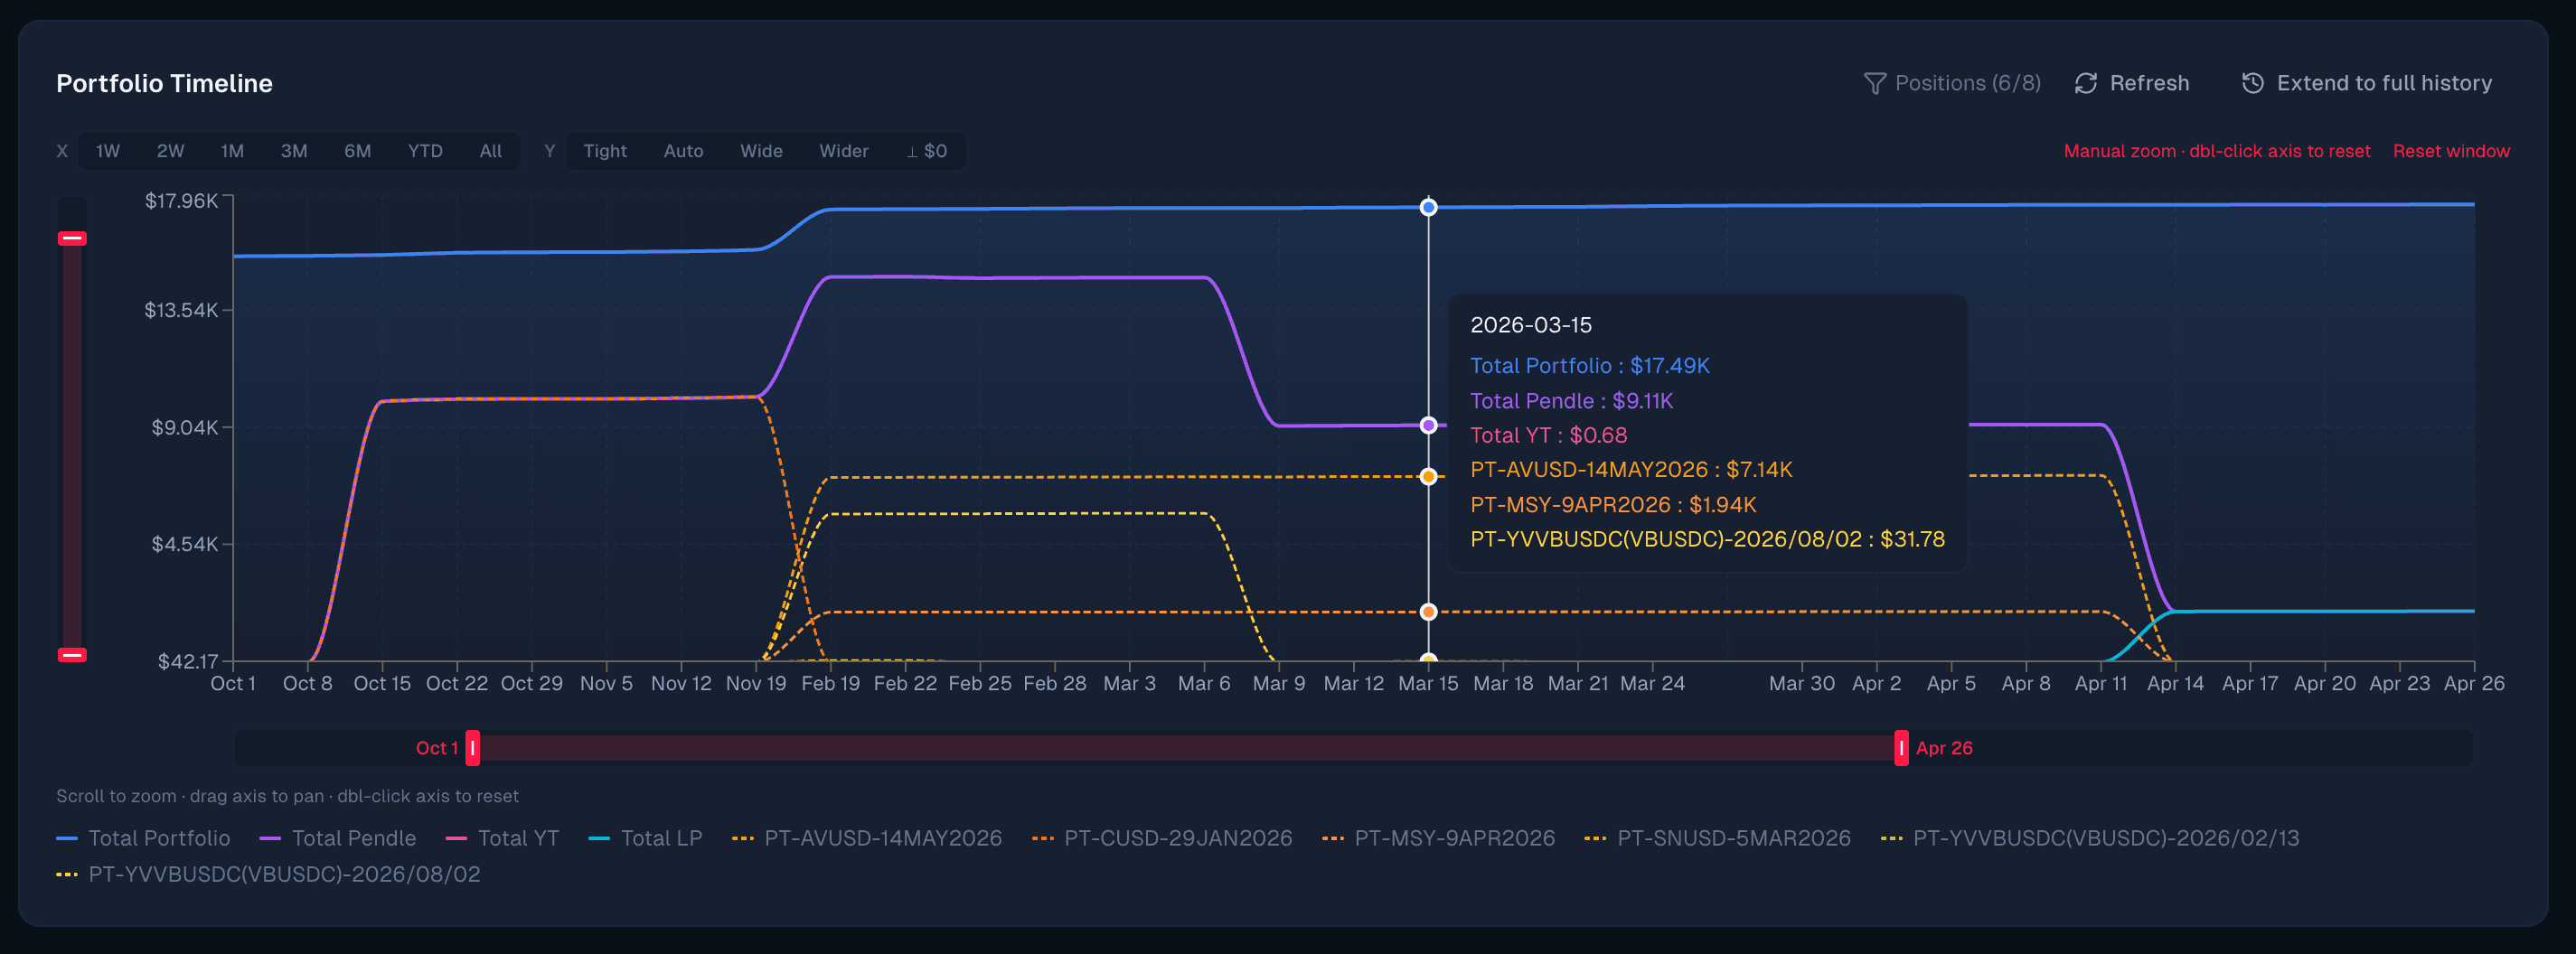This screenshot has width=2576, height=954.
Task: Toggle Total YT legend series
Action: 502,838
